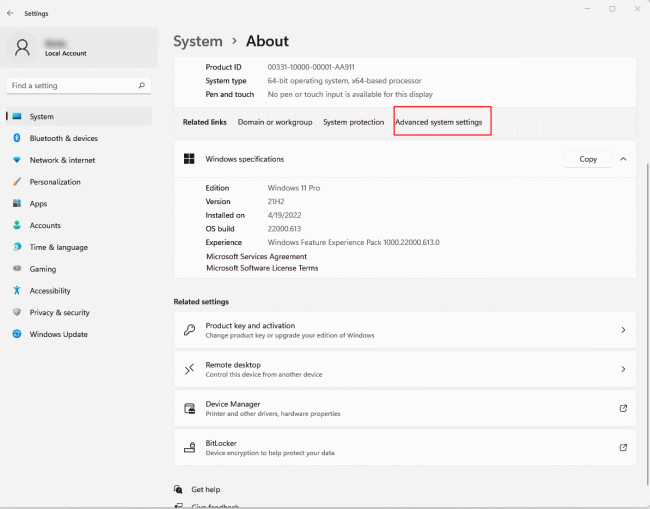This screenshot has height=509, width=650.
Task: Copy the Windows specifications
Action: [588, 159]
